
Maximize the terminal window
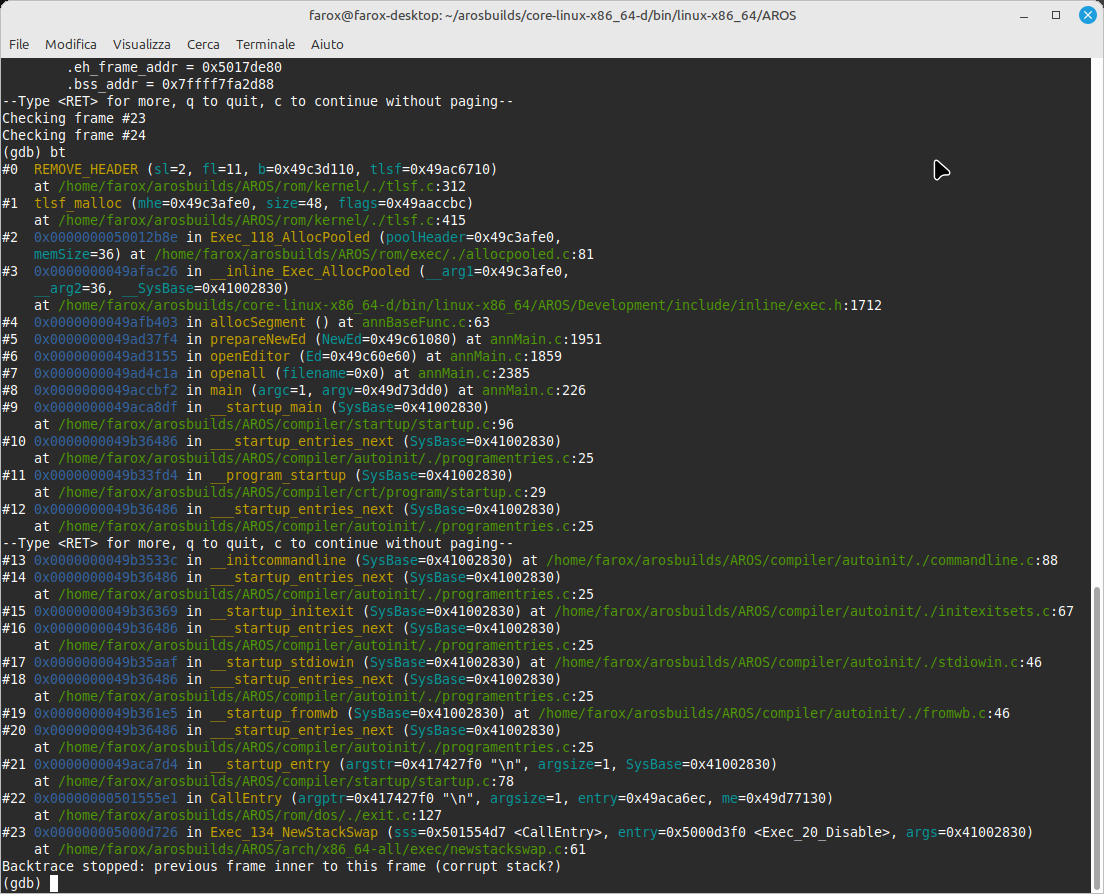[1057, 16]
